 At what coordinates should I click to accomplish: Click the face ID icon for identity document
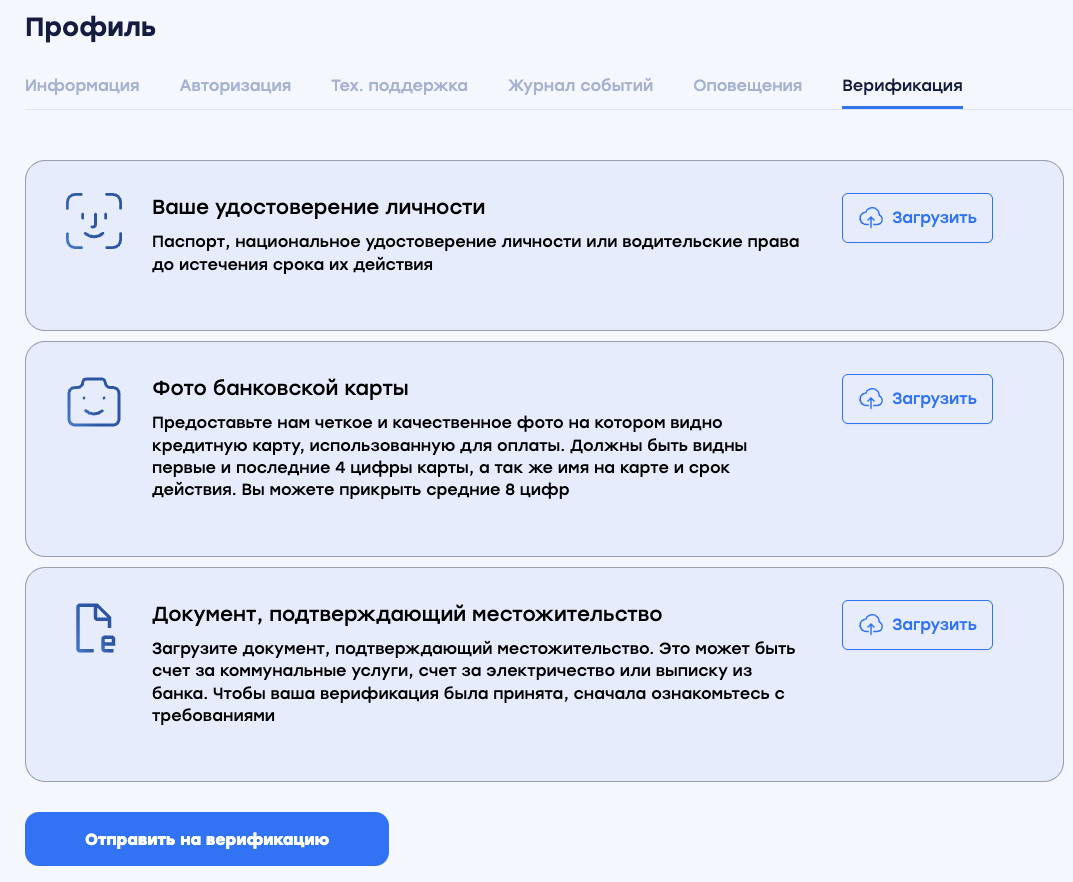93,220
